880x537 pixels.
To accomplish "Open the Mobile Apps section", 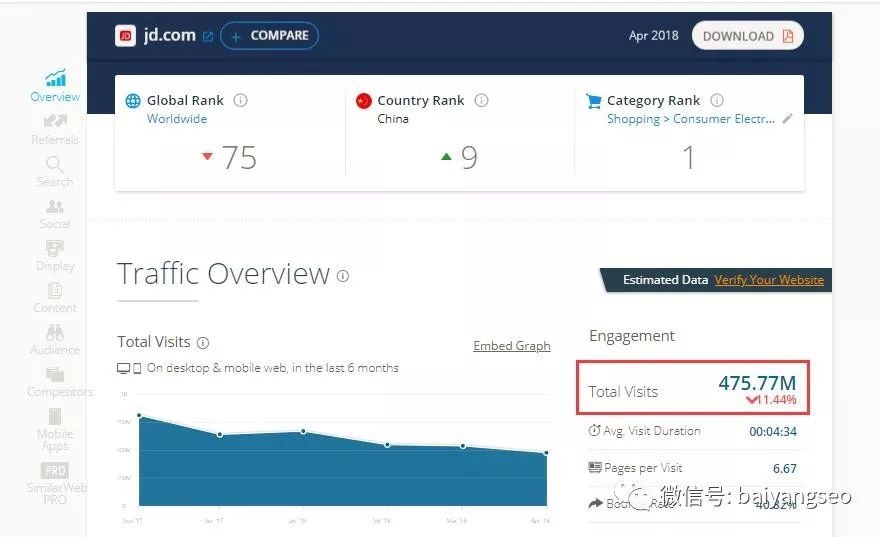I will pos(55,430).
